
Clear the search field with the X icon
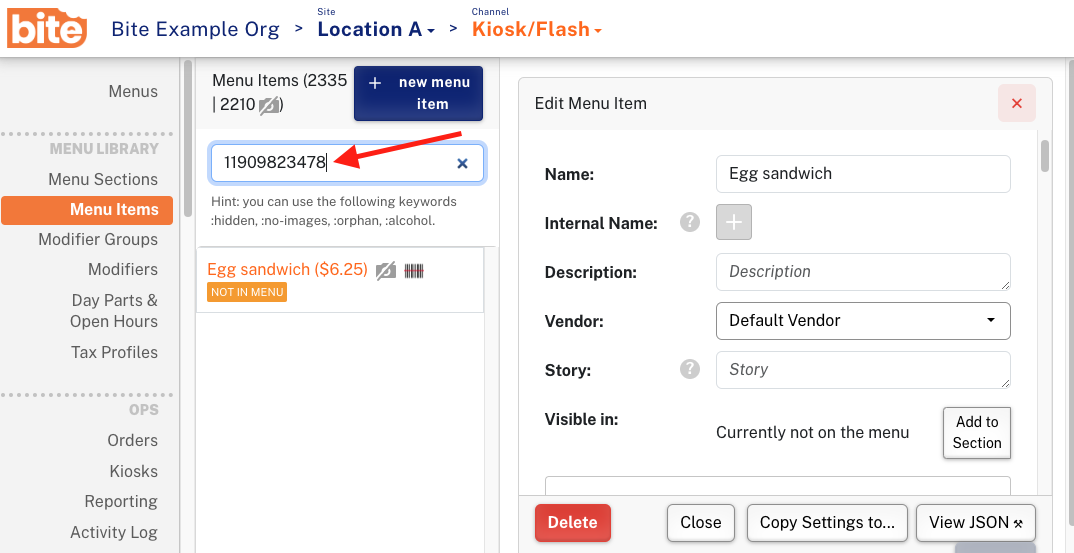click(x=462, y=163)
